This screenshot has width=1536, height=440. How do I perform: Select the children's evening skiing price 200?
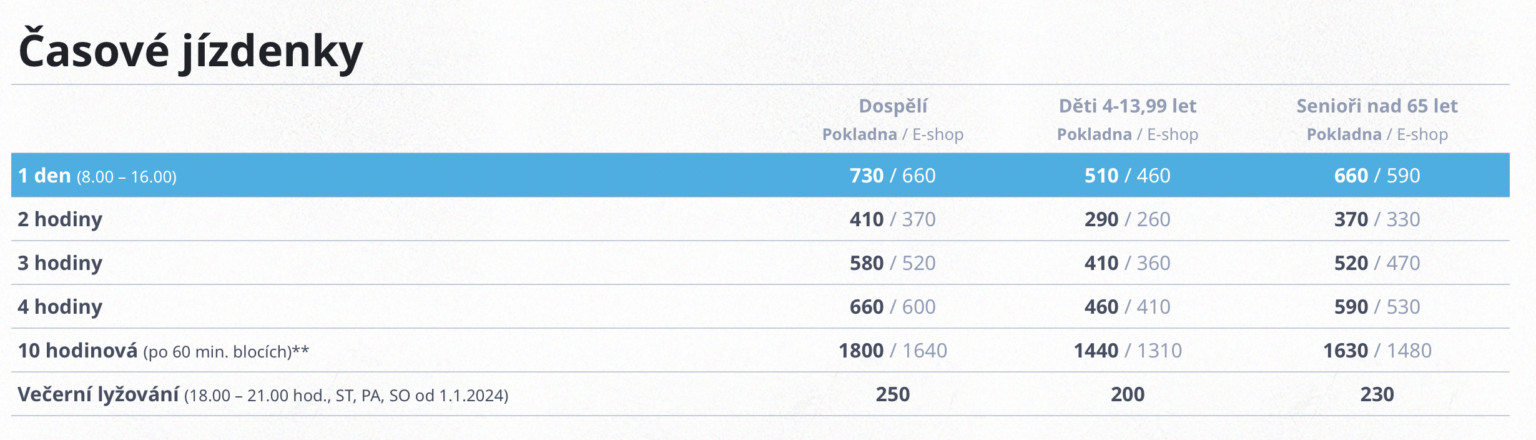coord(1127,395)
